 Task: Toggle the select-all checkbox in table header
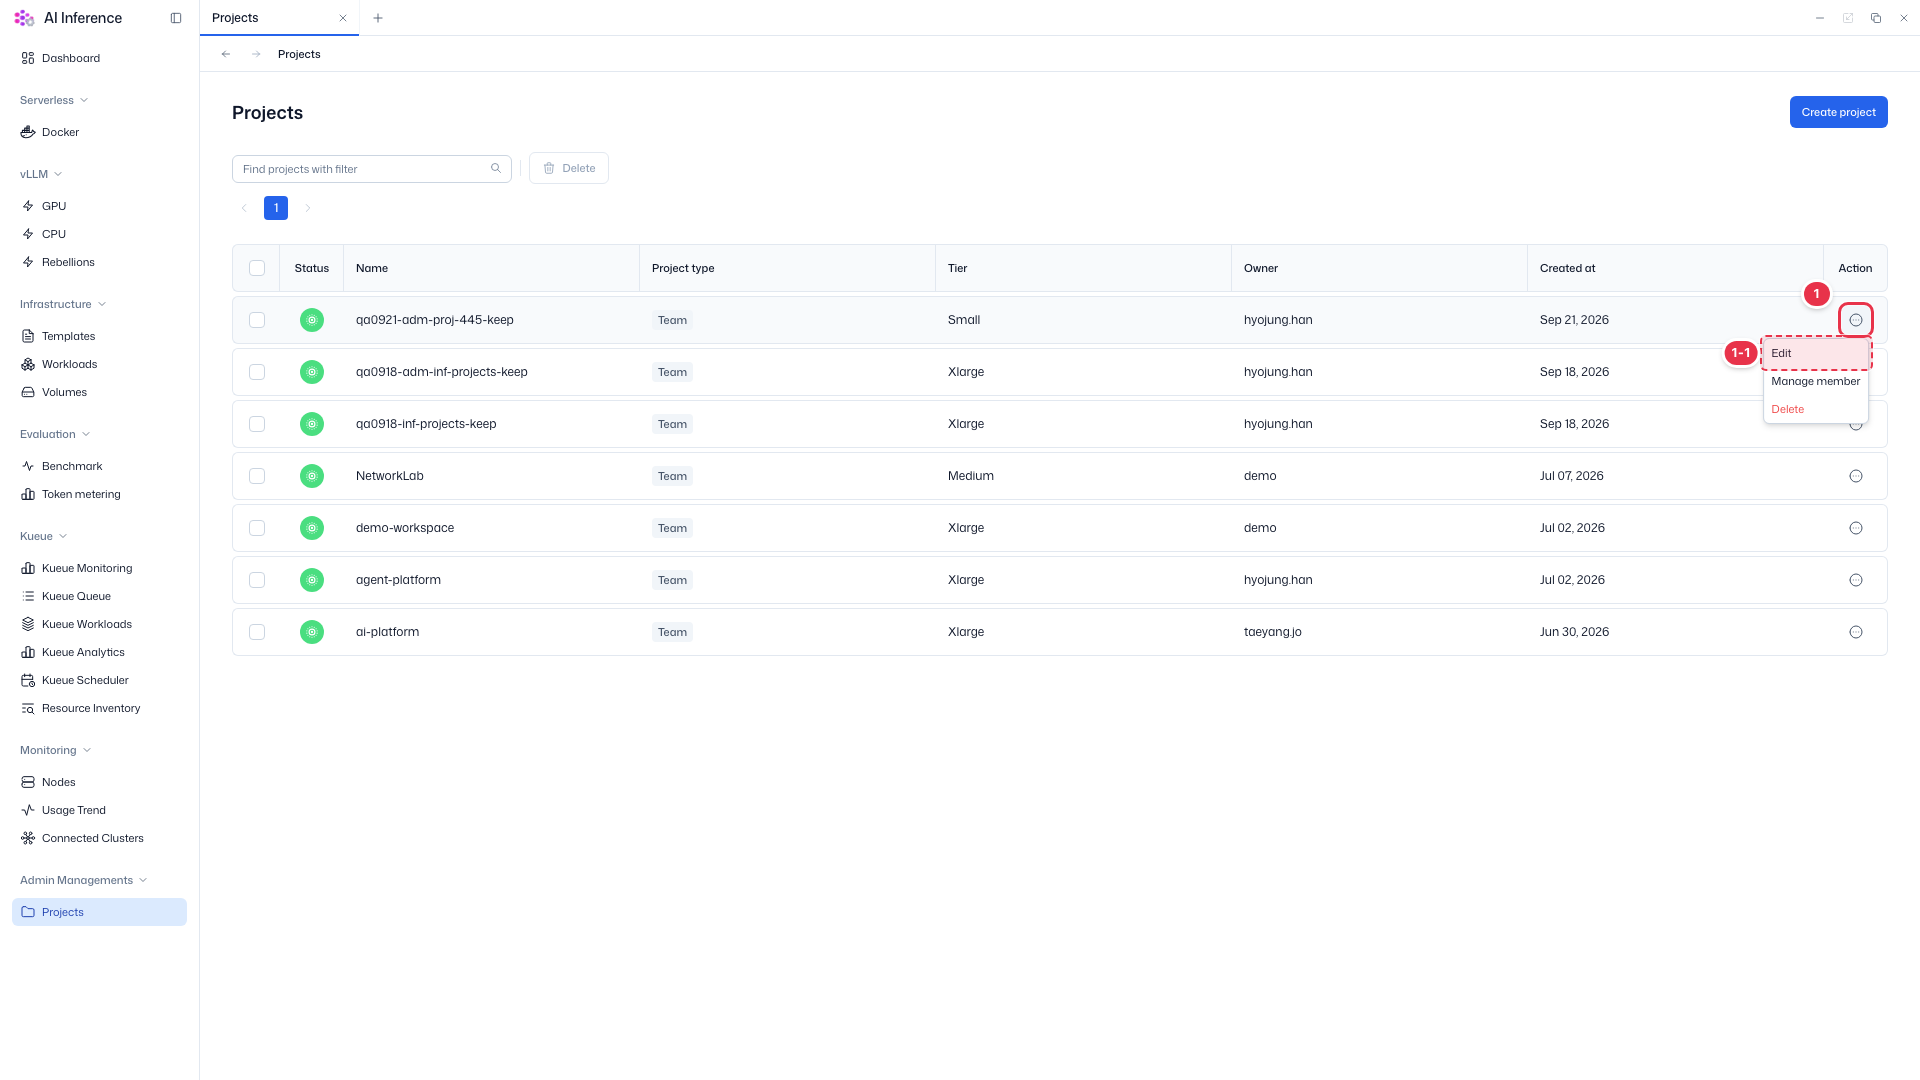pos(257,268)
